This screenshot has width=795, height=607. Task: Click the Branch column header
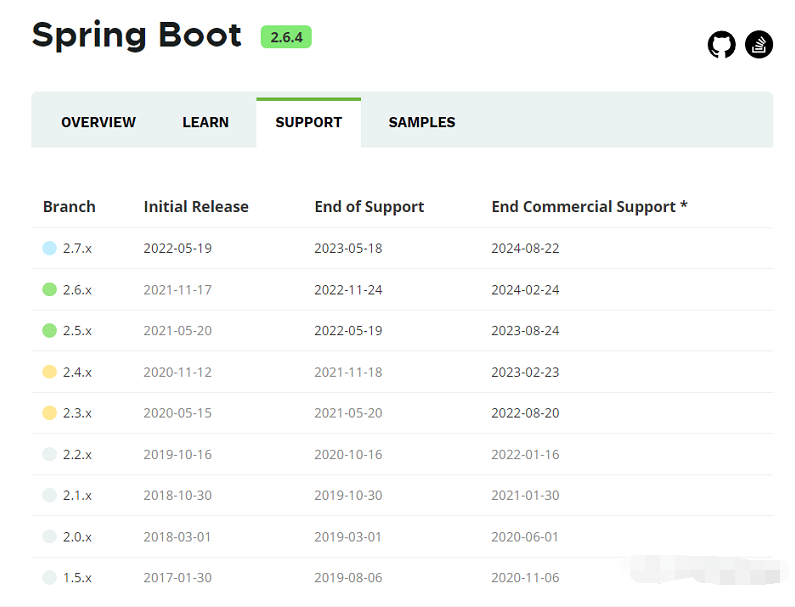69,206
